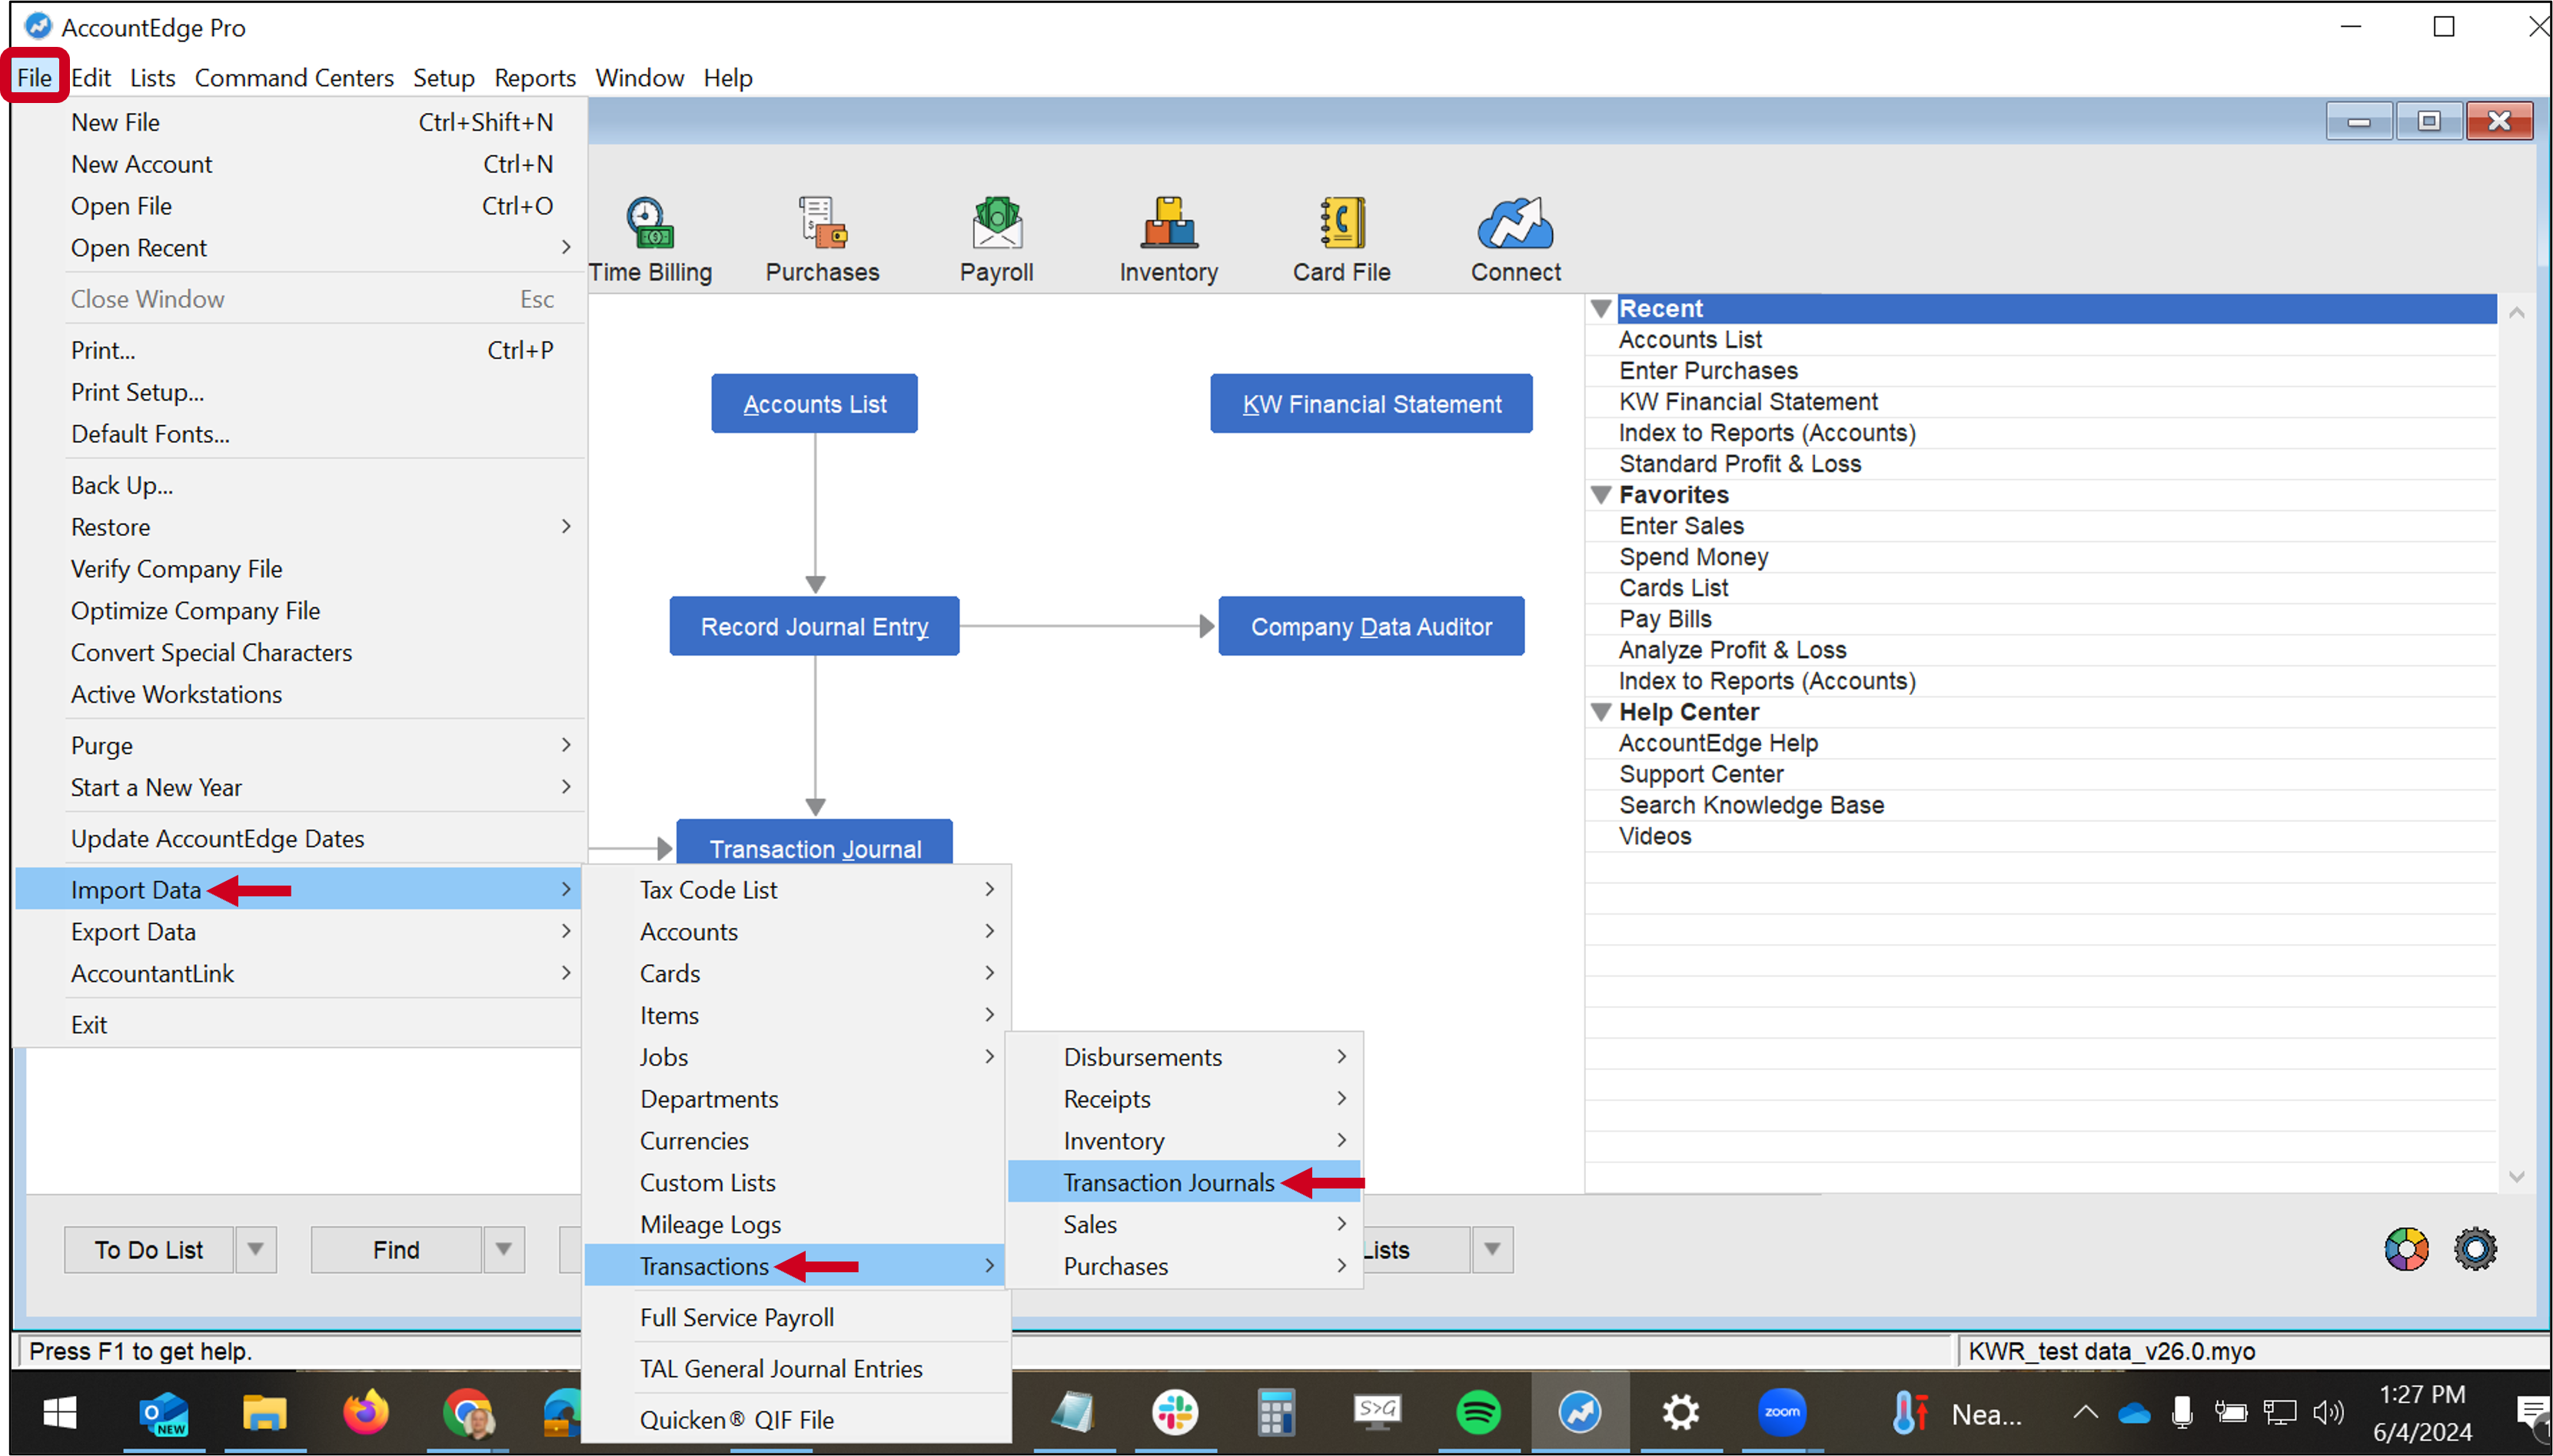The image size is (2553, 1456).
Task: Open the Payroll command center
Action: tap(996, 238)
